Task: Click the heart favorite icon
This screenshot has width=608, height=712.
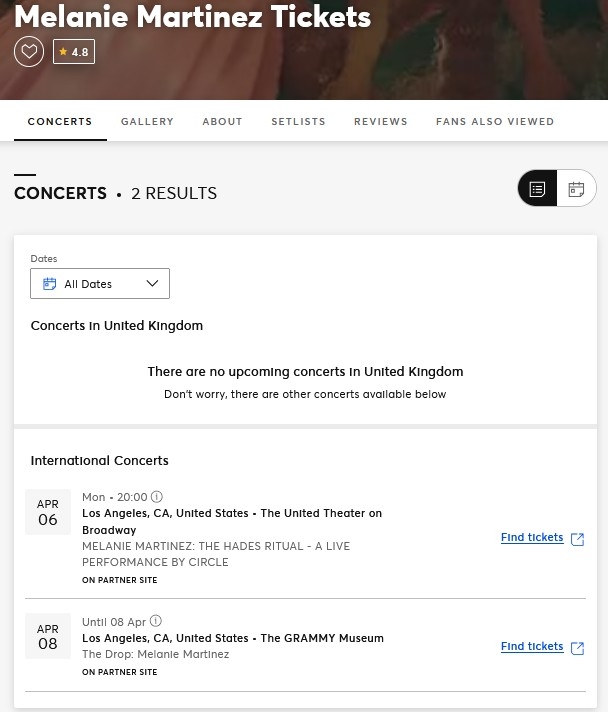Action: coord(29,52)
